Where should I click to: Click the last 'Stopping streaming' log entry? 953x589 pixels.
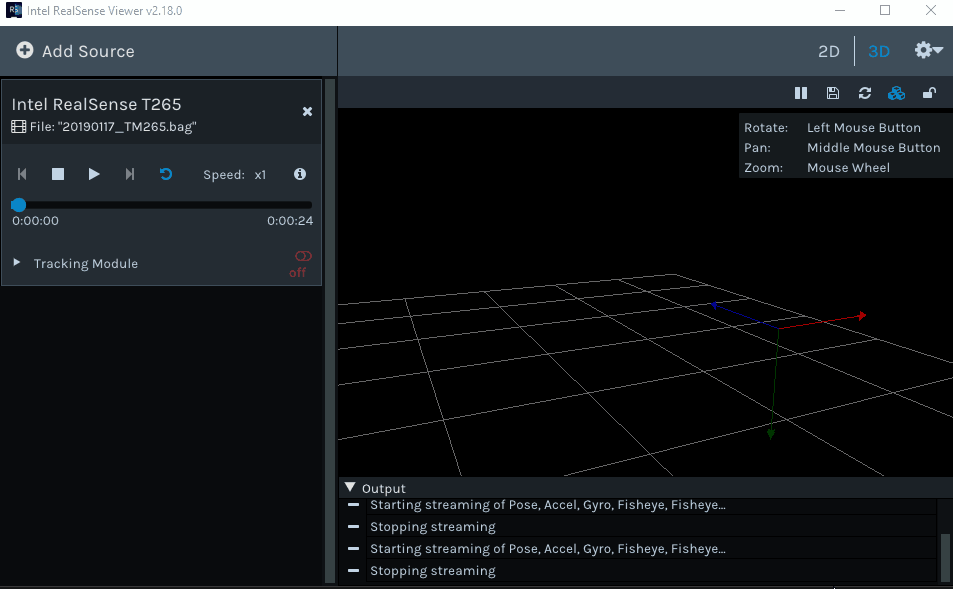click(433, 571)
